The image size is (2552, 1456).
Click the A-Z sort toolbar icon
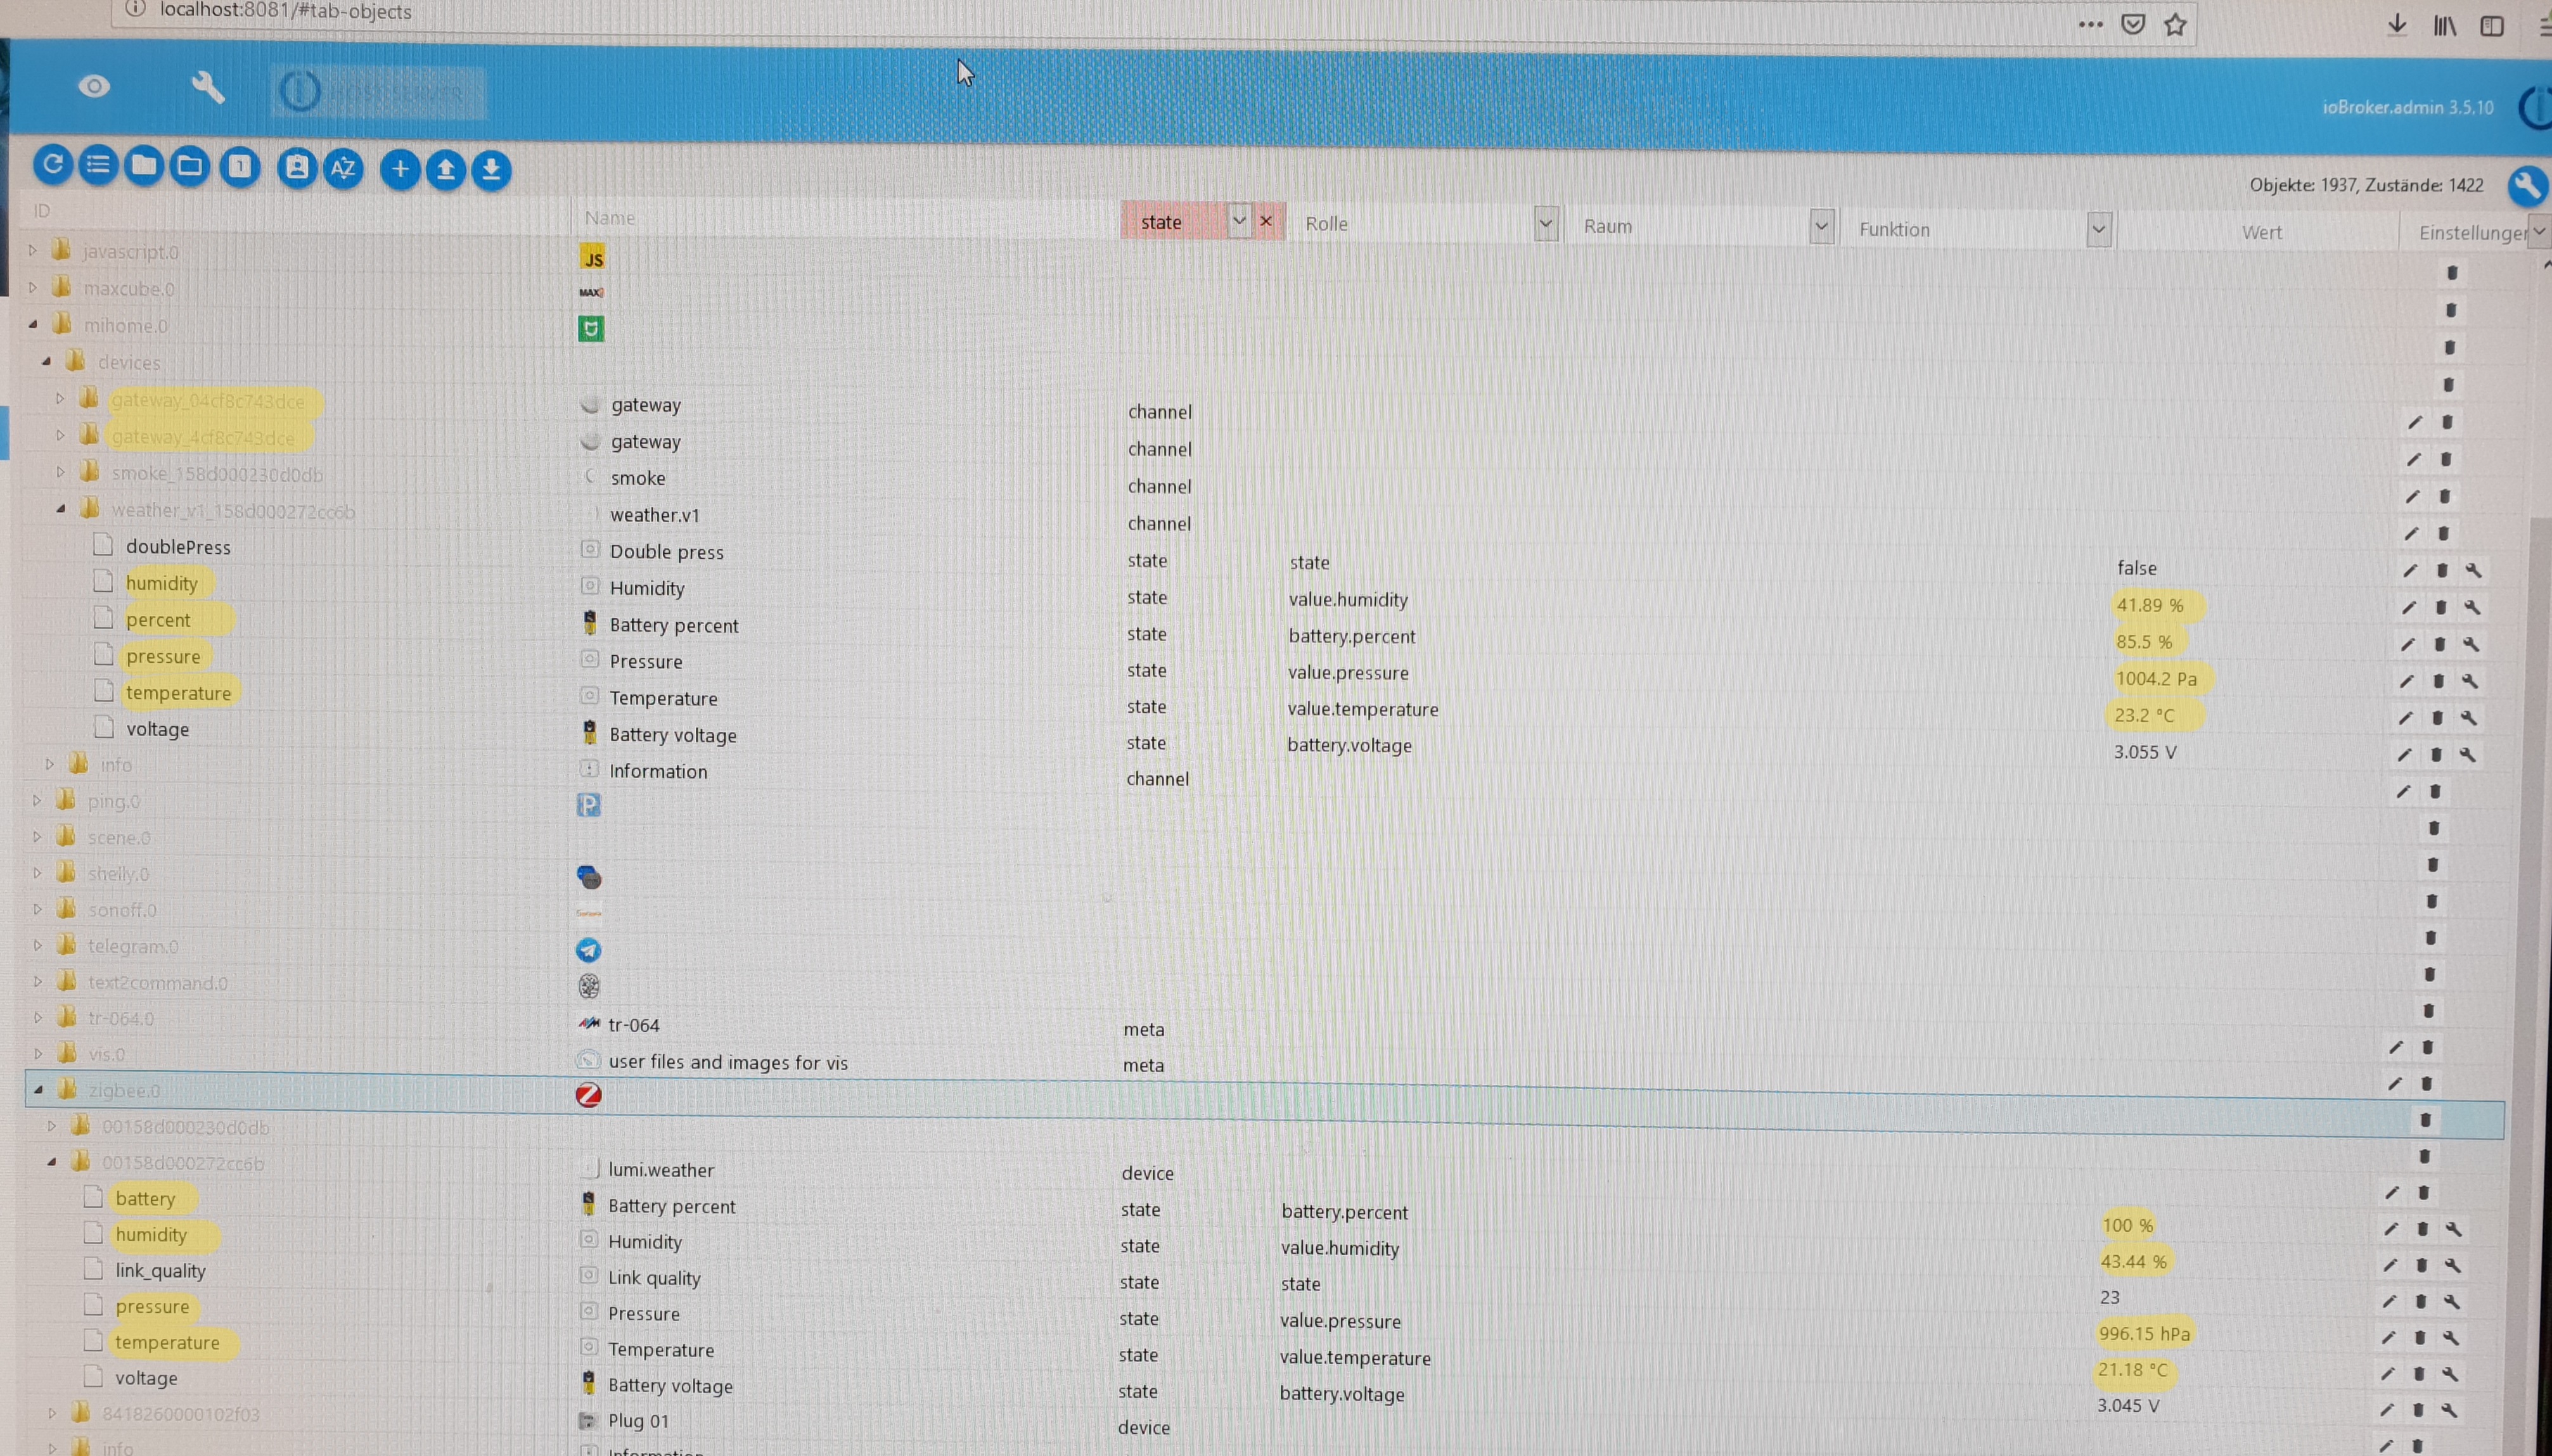click(x=343, y=168)
